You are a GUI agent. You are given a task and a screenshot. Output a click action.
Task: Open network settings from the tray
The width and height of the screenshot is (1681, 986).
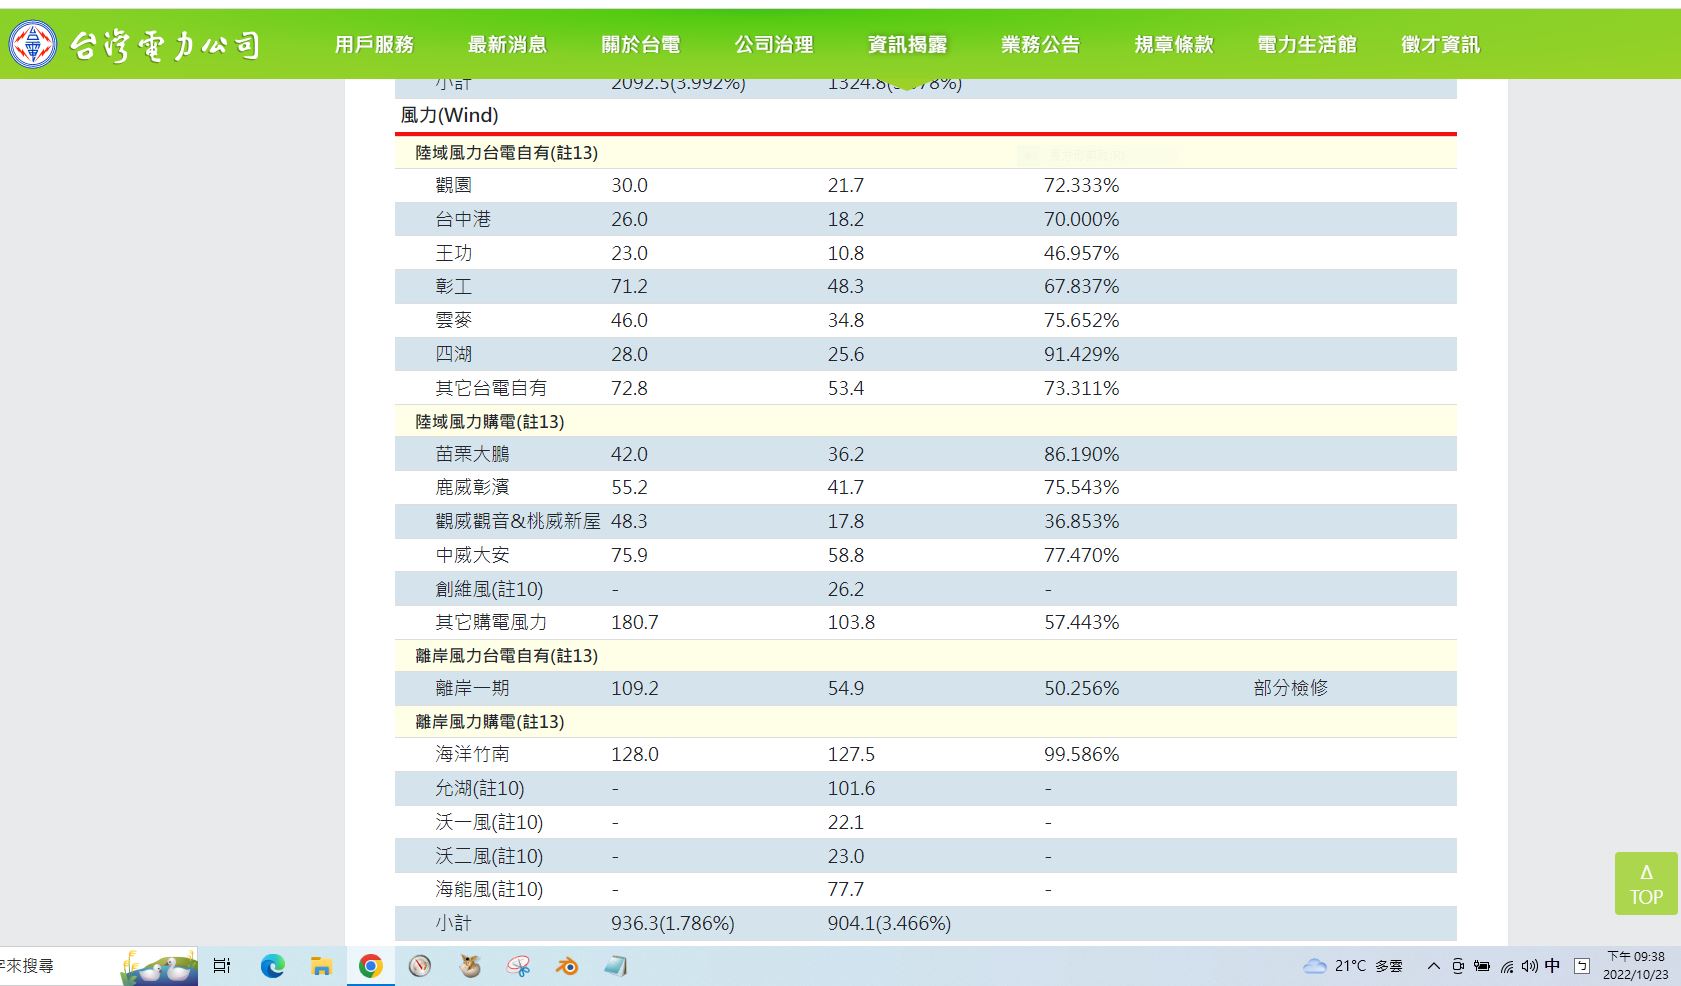1507,966
